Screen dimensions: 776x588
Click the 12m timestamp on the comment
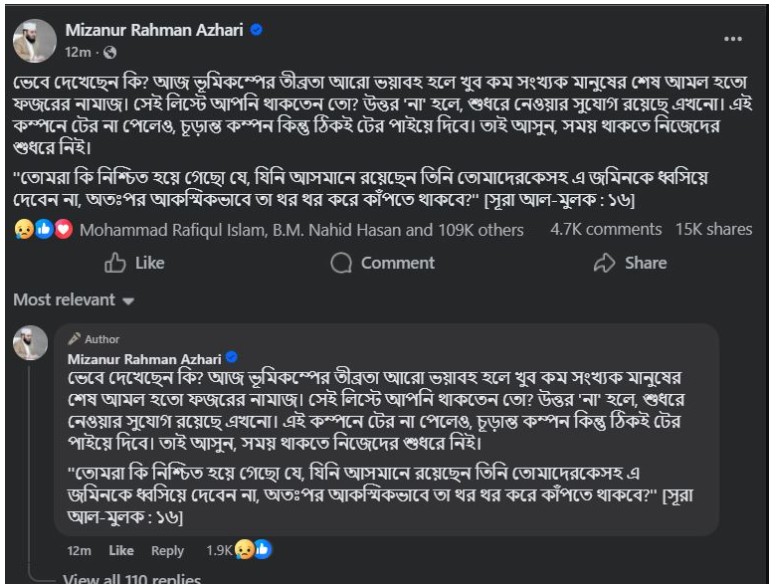80,550
